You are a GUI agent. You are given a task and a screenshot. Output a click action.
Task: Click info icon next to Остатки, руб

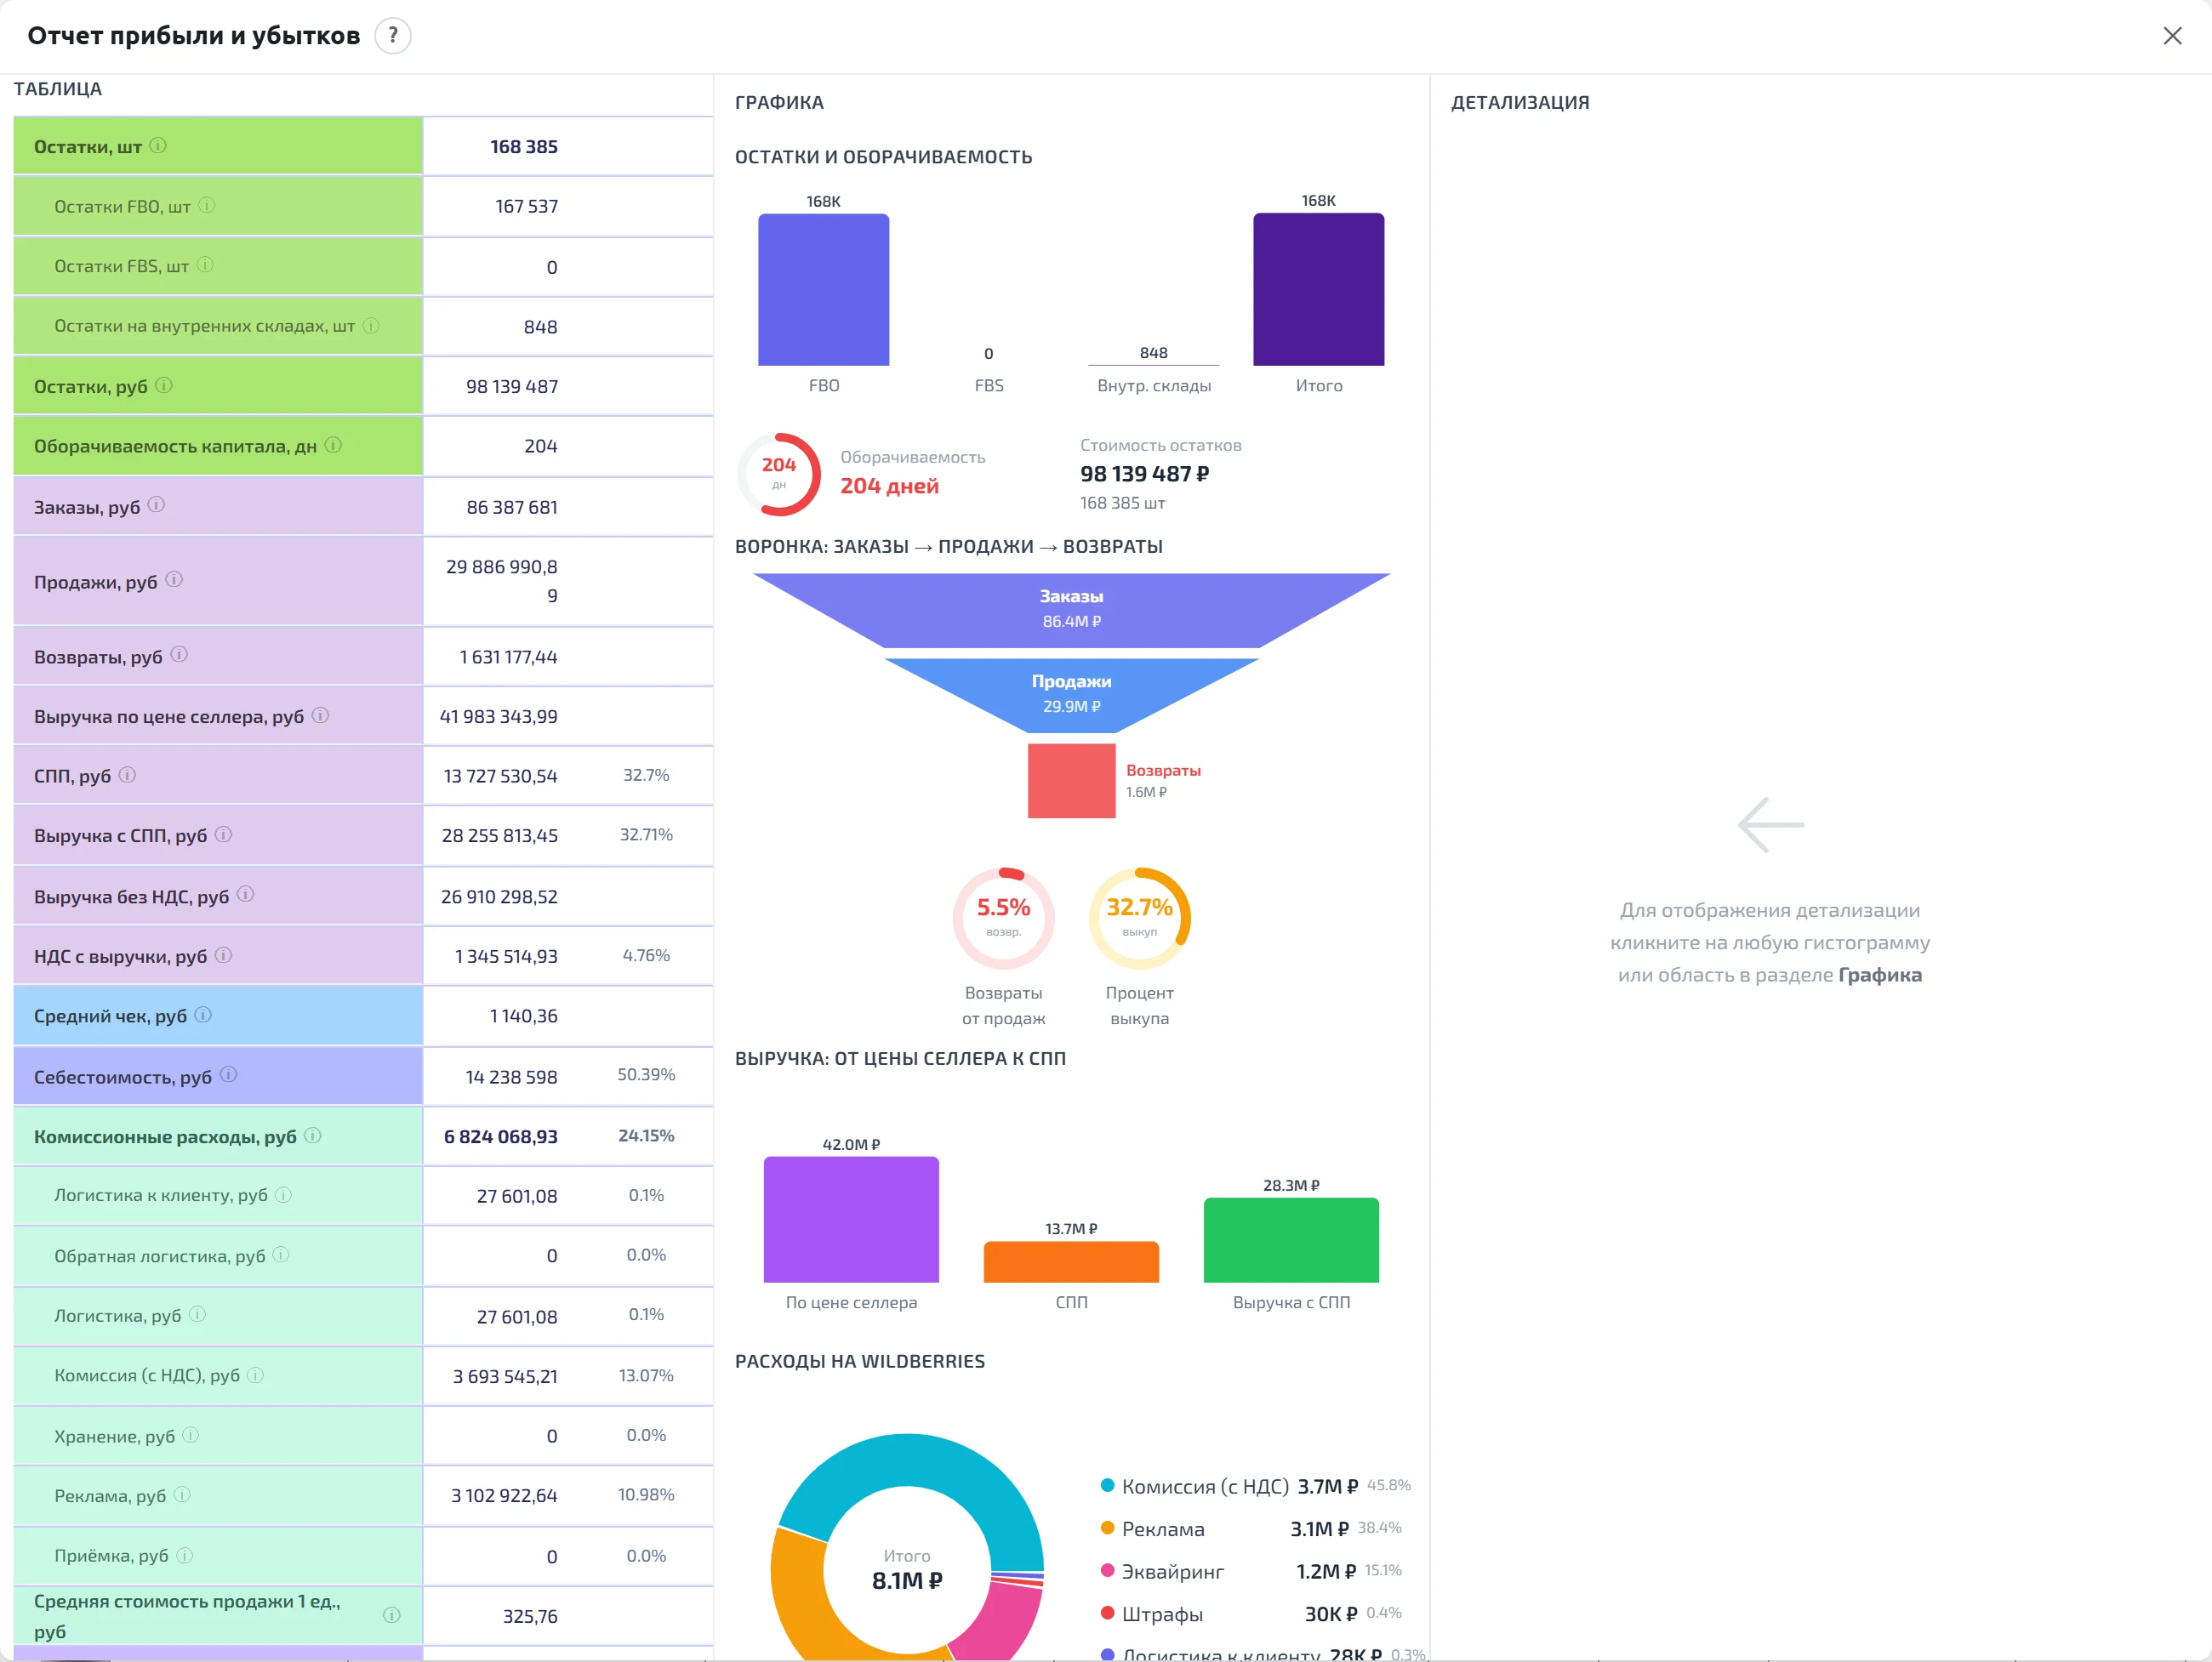[x=164, y=386]
